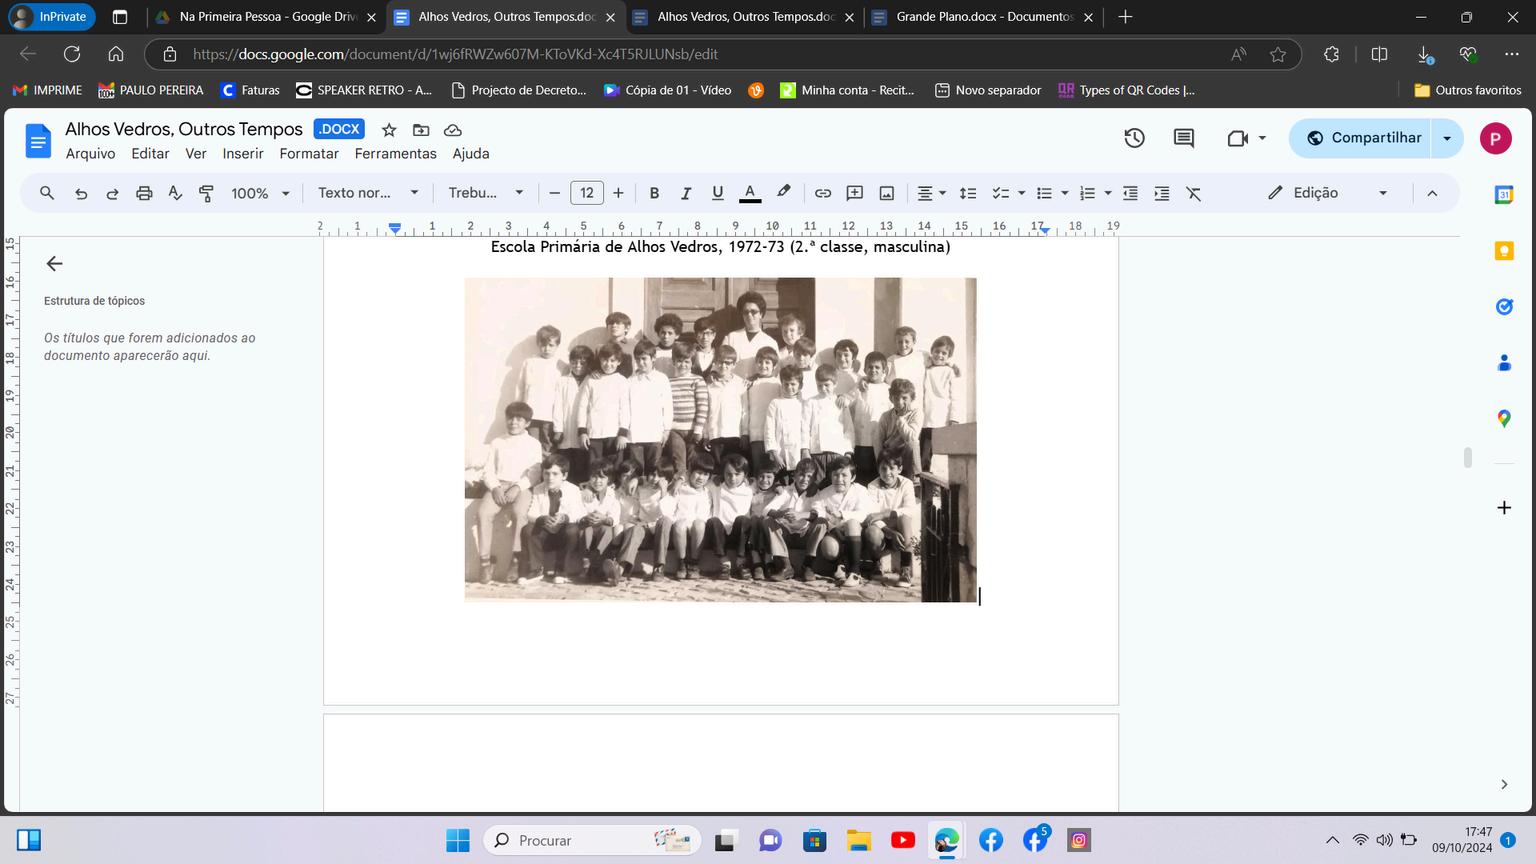The height and width of the screenshot is (864, 1536).
Task: Open the Inserir menu
Action: click(x=242, y=154)
